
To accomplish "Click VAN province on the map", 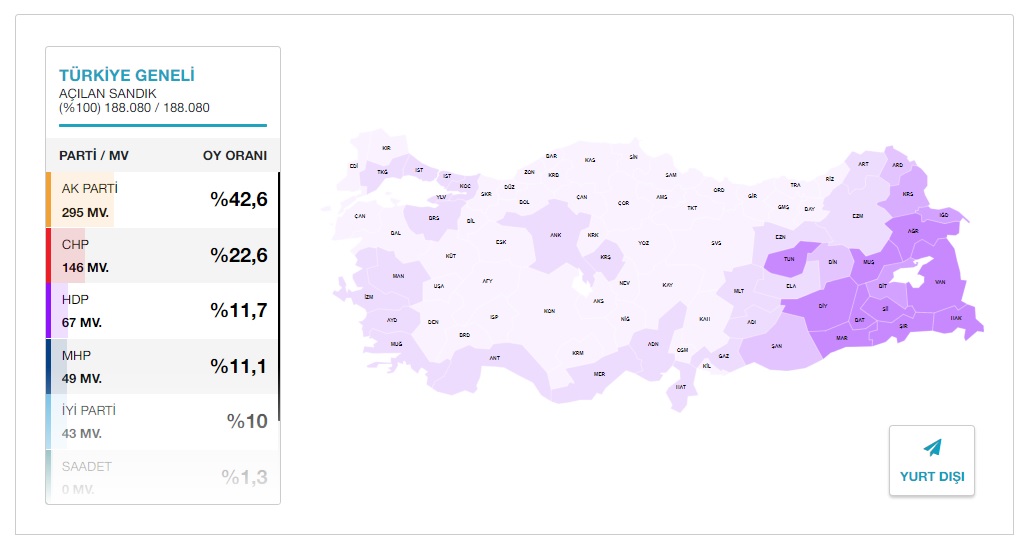I will 940,282.
